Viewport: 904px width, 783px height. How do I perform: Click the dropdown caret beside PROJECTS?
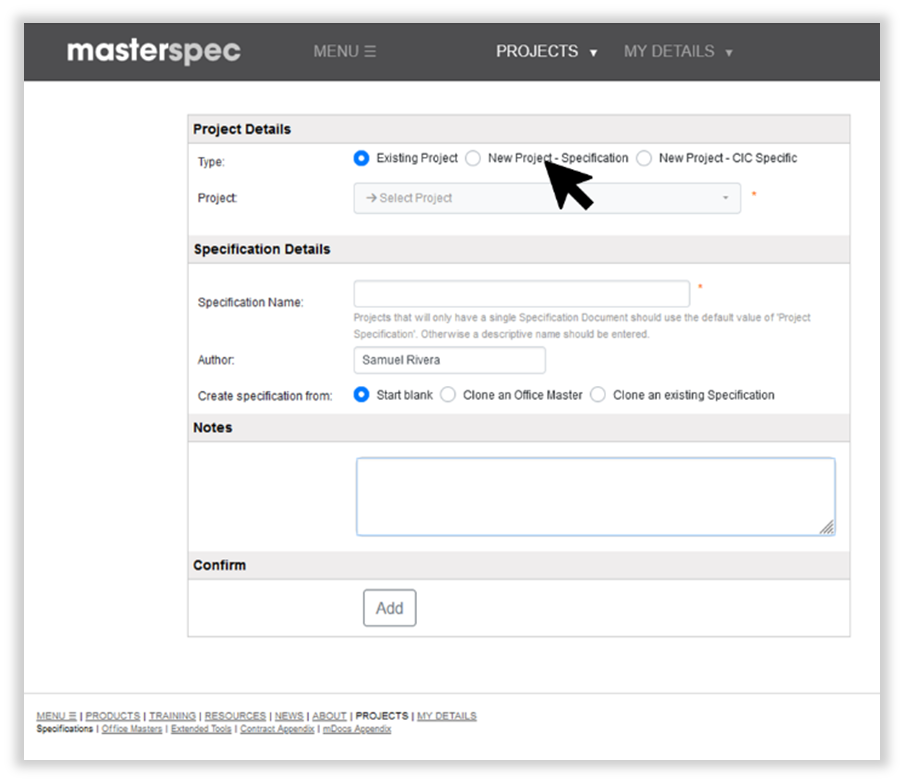coord(594,52)
